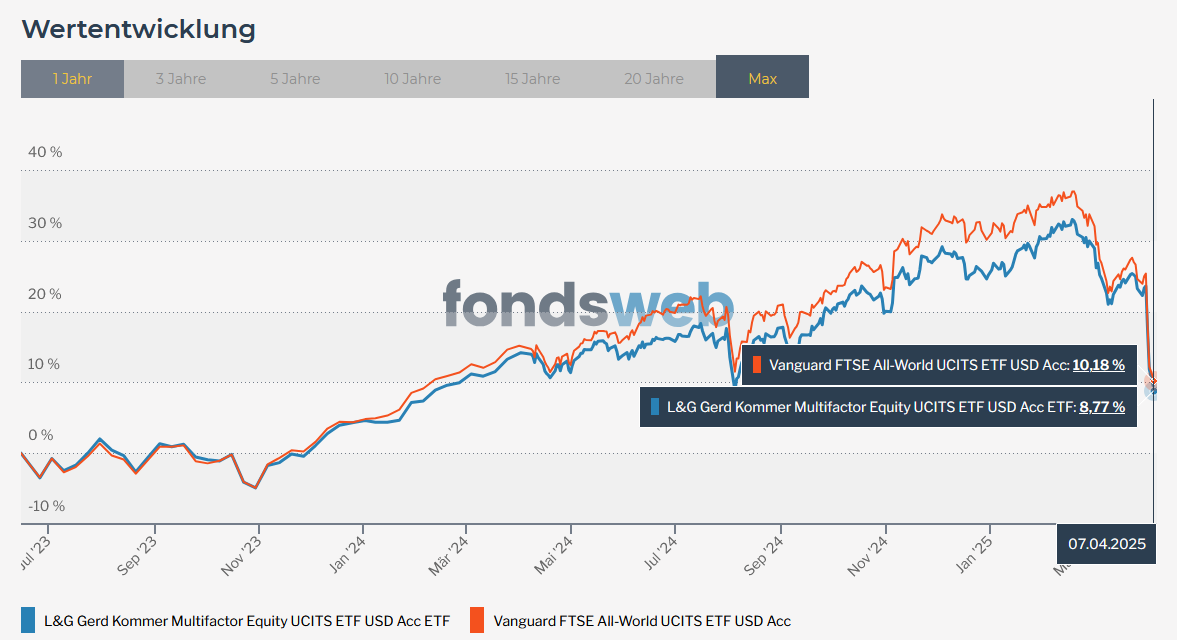Click the 40 % y-axis label
1177x640 pixels.
tap(45, 152)
